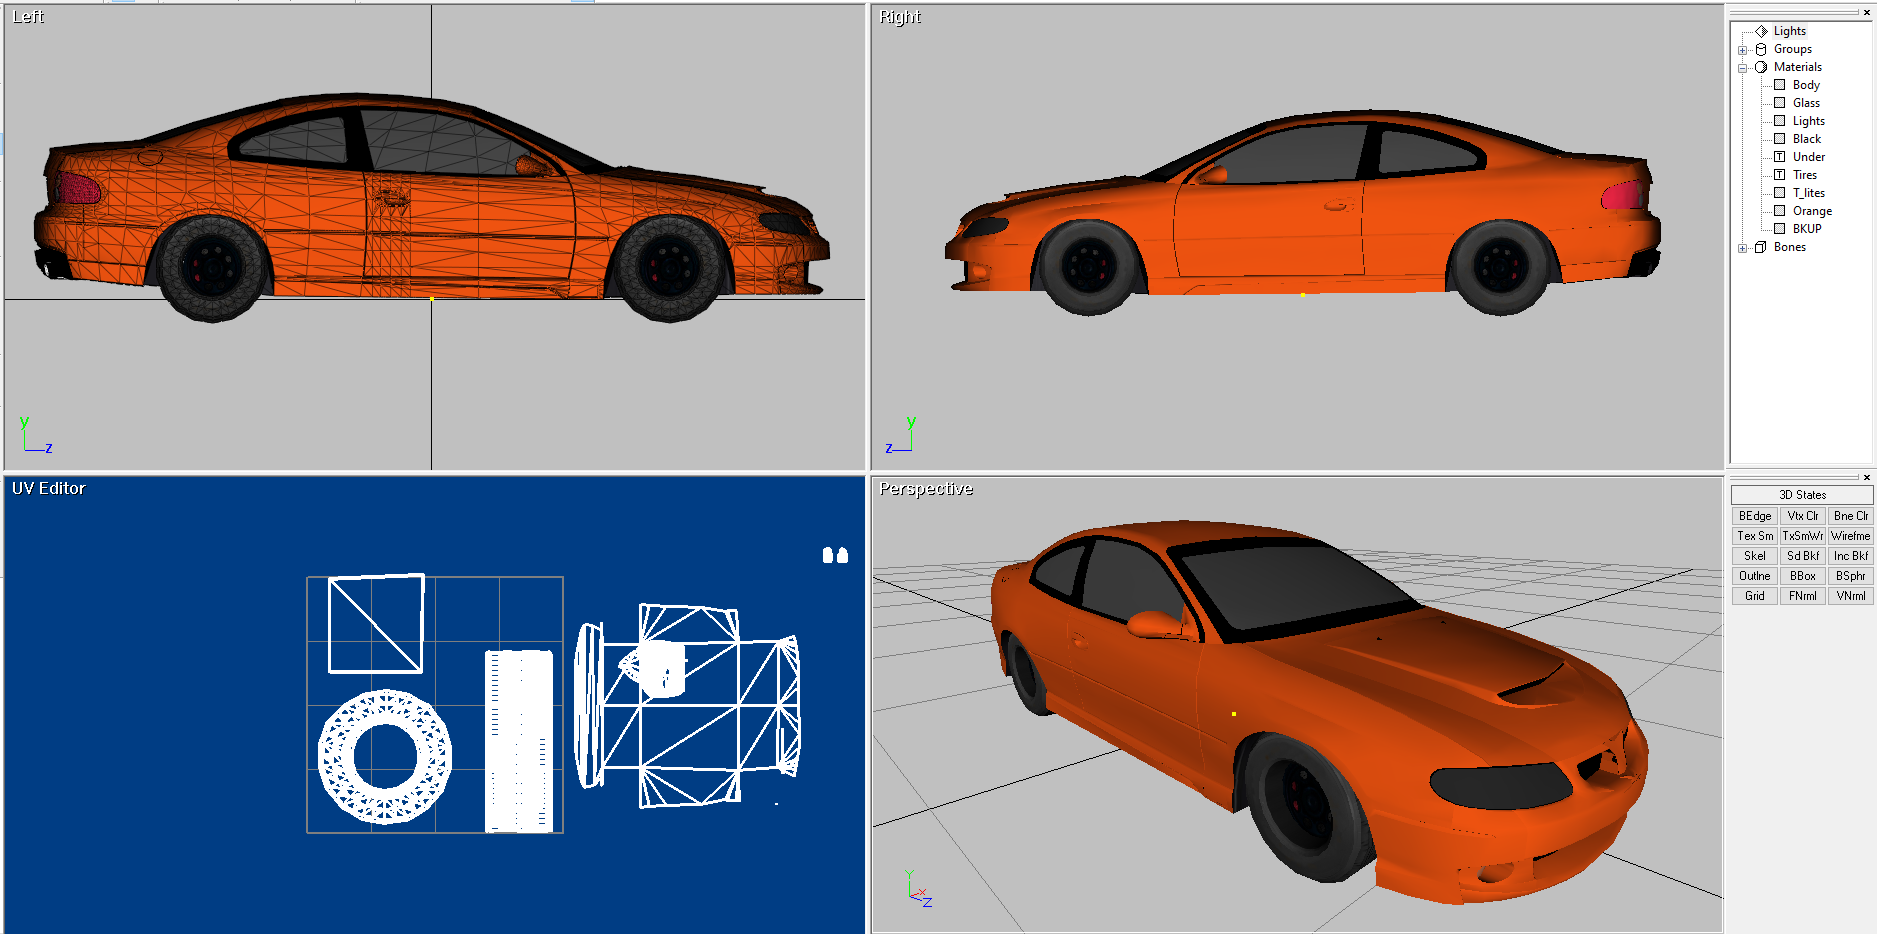This screenshot has height=934, width=1877.
Task: Toggle the Wirefme display state
Action: click(1850, 536)
